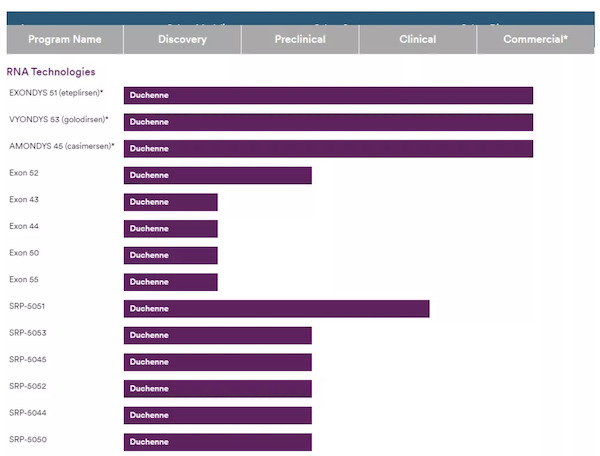Click the SRP-5052 Duchenne progress bar
The image size is (600, 456).
pos(218,389)
